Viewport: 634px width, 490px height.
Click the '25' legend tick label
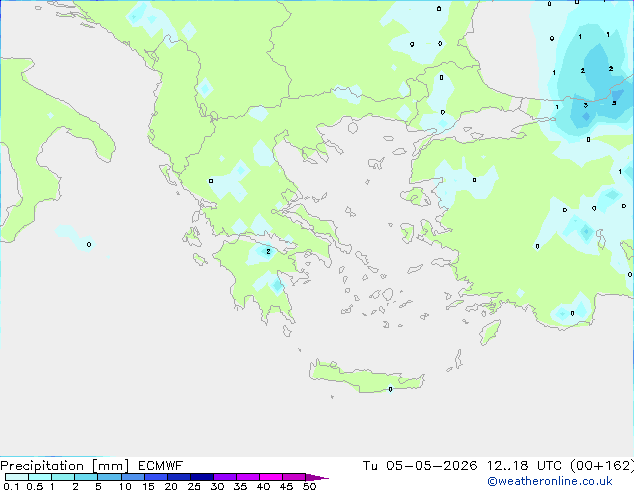tap(194, 486)
